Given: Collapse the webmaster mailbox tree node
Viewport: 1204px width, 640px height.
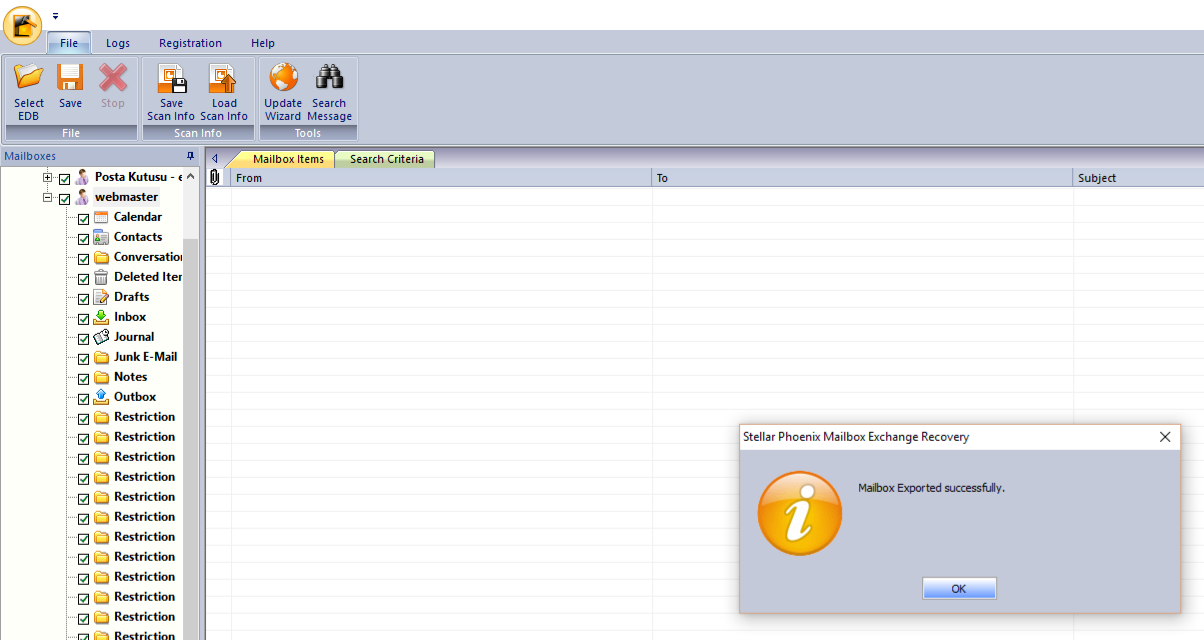Looking at the screenshot, I should [47, 197].
